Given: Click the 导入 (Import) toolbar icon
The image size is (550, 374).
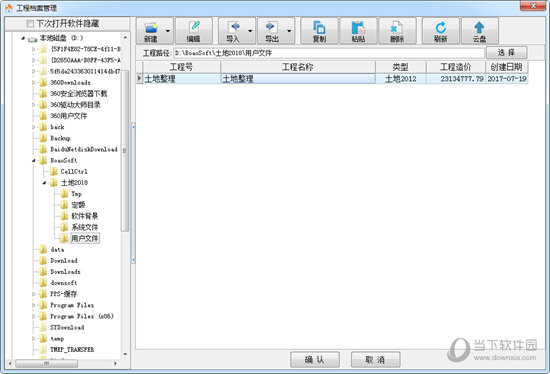Looking at the screenshot, I should [233, 31].
